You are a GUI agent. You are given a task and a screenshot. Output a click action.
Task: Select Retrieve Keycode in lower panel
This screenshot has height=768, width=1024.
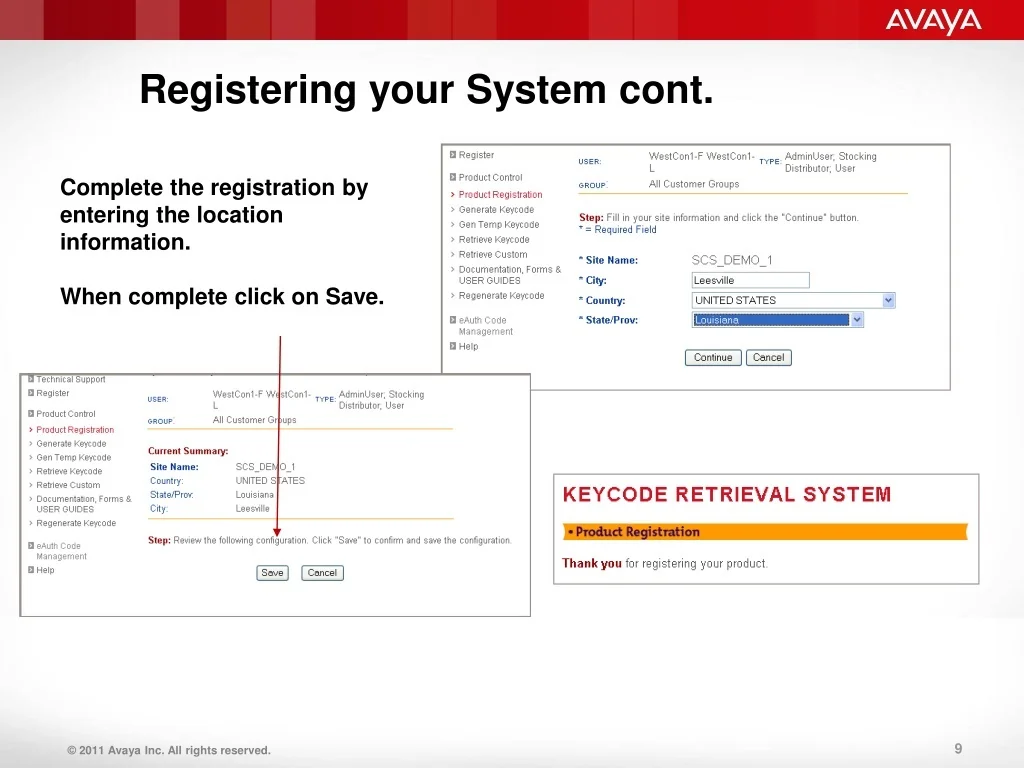click(x=69, y=471)
